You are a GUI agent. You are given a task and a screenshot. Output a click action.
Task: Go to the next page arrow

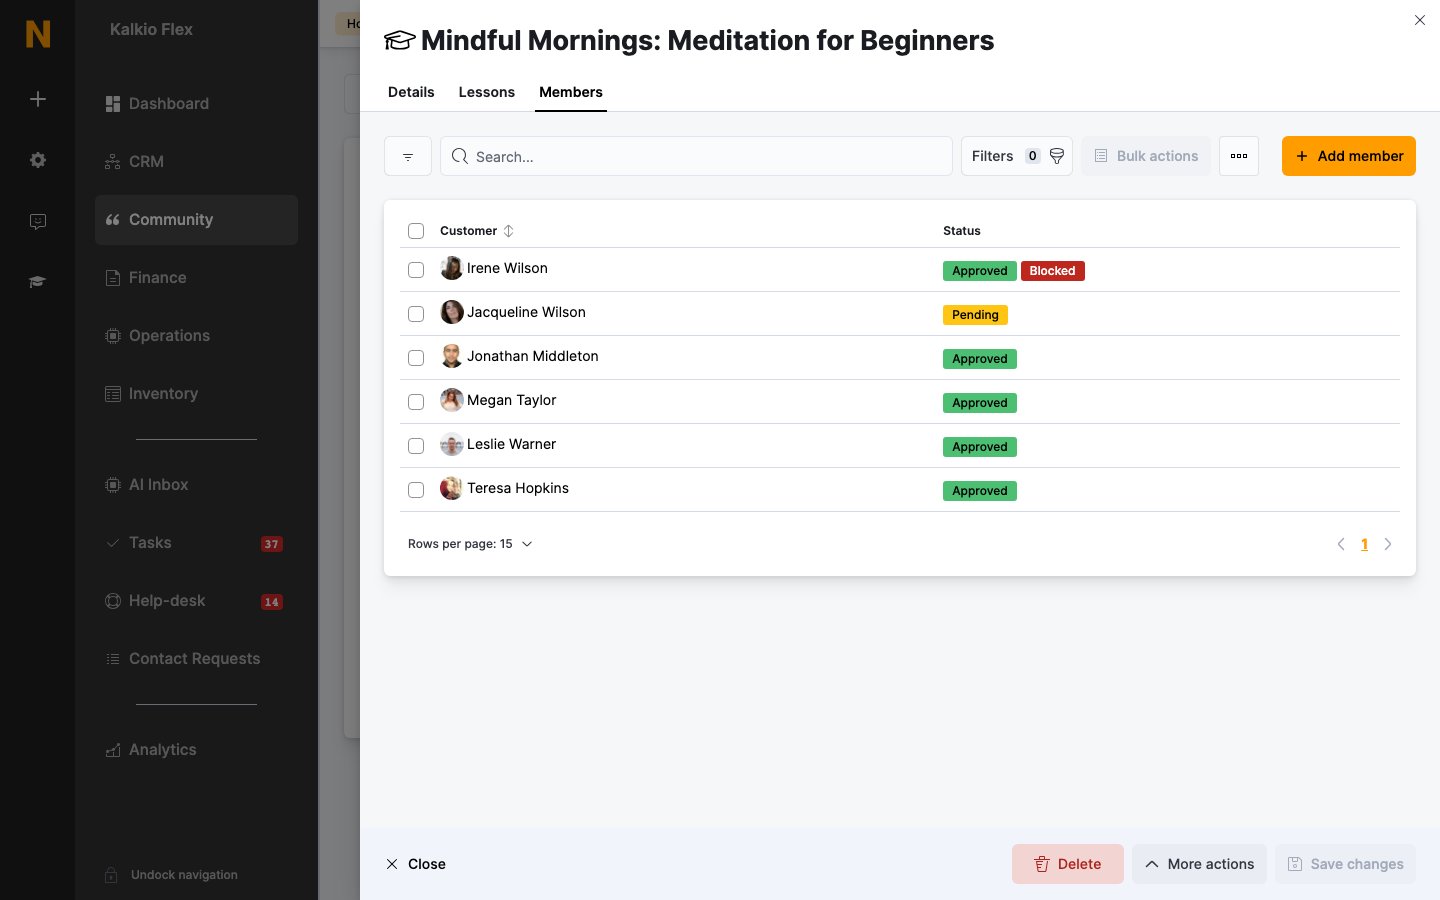[x=1388, y=544]
